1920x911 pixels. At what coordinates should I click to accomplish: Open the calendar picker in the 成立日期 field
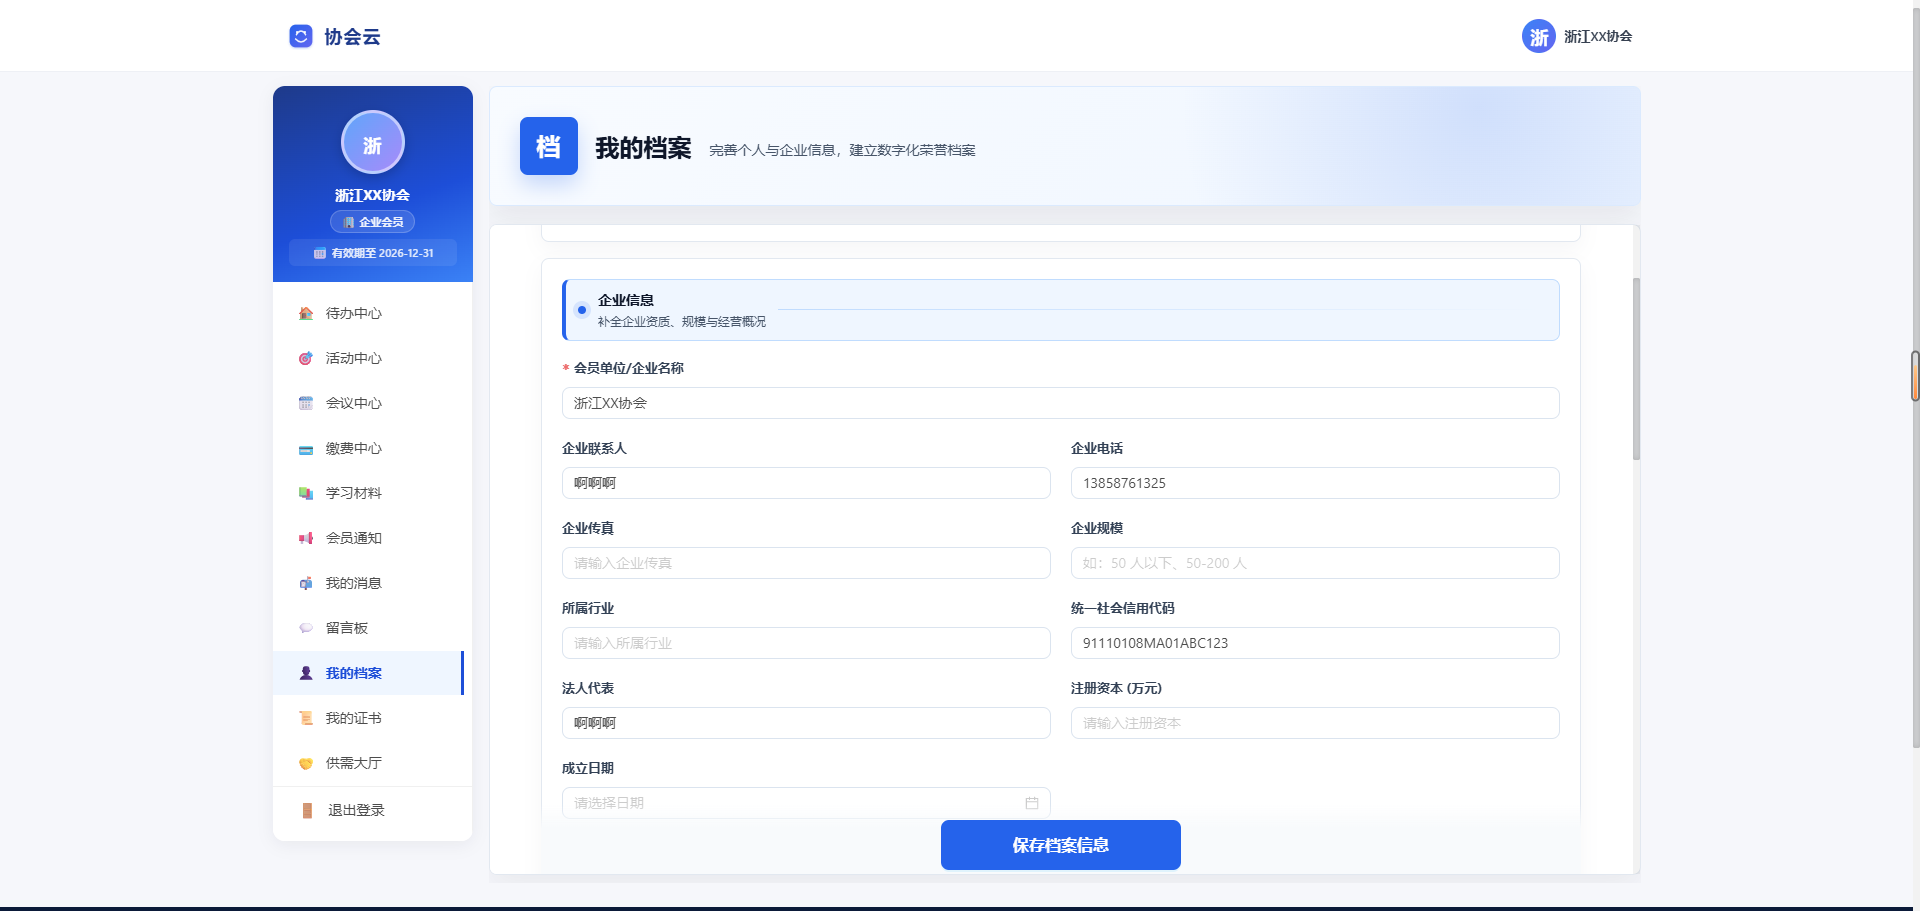[1034, 802]
